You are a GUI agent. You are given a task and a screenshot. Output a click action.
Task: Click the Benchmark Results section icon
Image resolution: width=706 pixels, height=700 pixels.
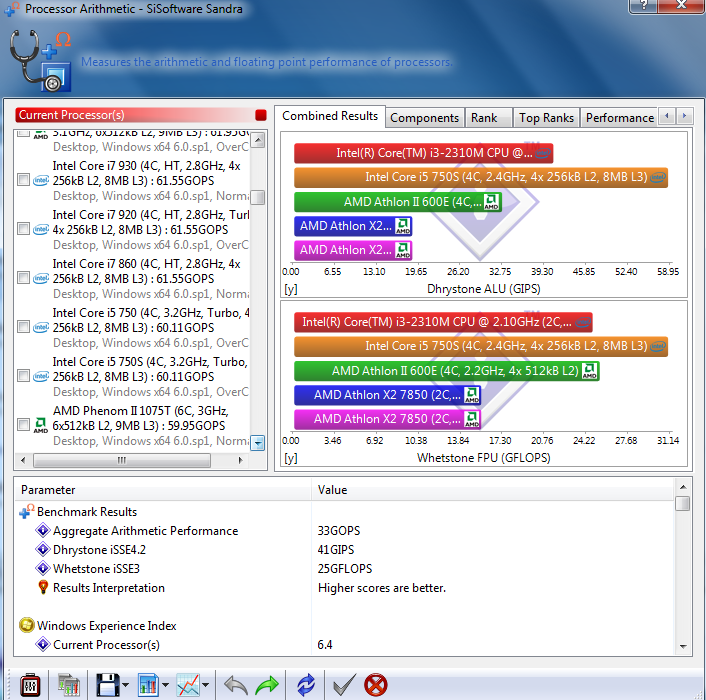[27, 511]
